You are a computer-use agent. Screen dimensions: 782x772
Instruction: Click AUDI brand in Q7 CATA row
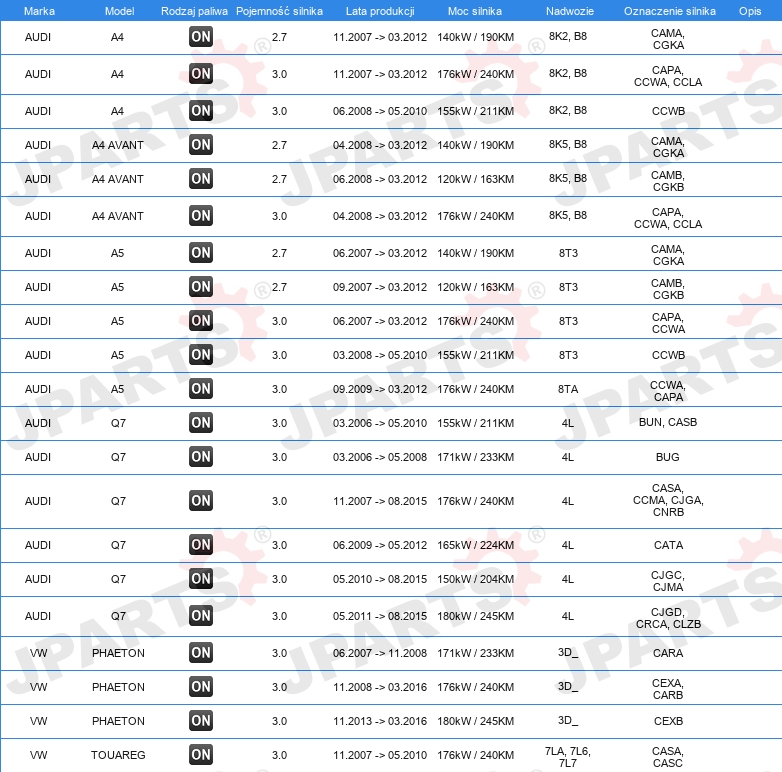coord(38,545)
